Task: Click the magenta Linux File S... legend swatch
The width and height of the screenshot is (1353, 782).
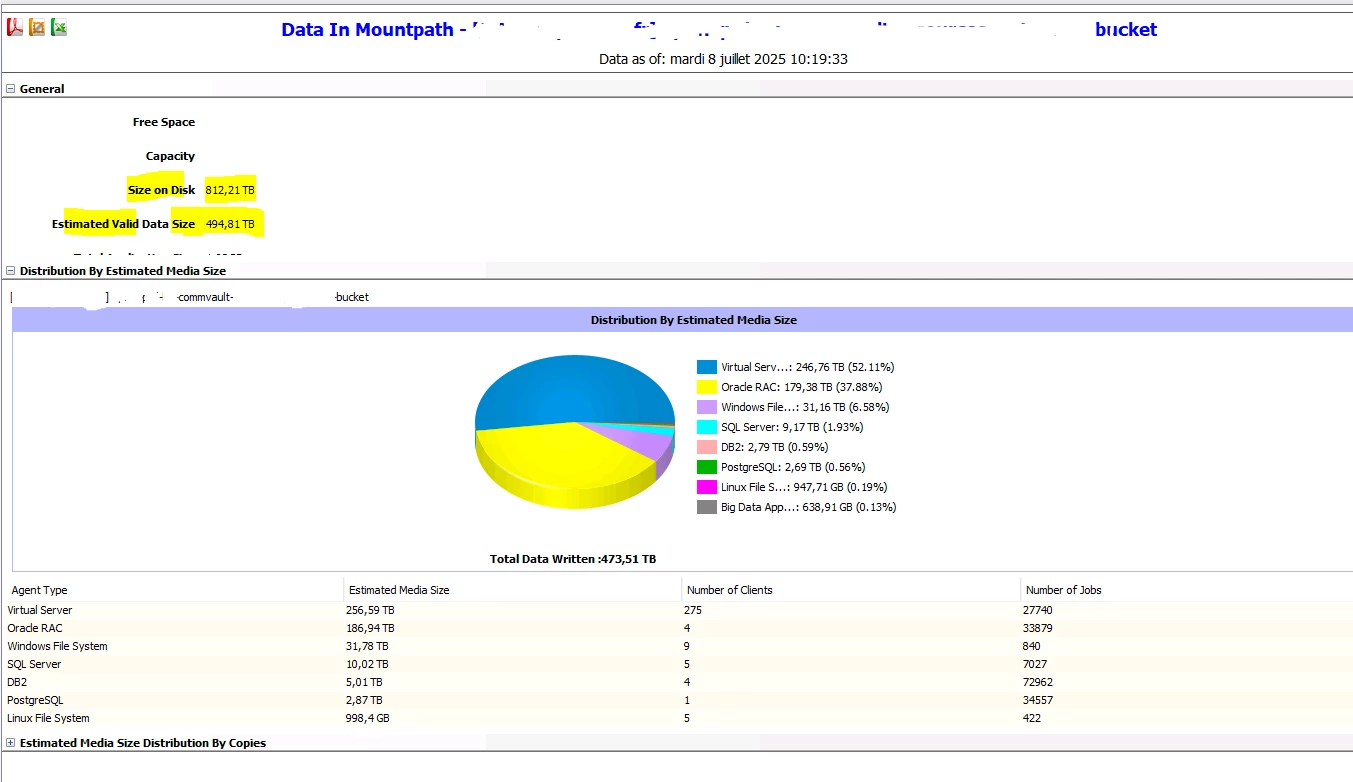Action: [x=707, y=487]
